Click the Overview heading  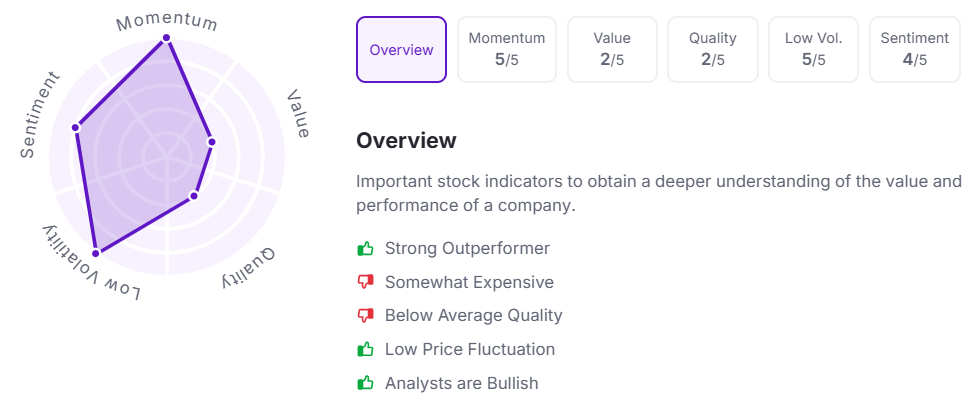click(x=406, y=141)
